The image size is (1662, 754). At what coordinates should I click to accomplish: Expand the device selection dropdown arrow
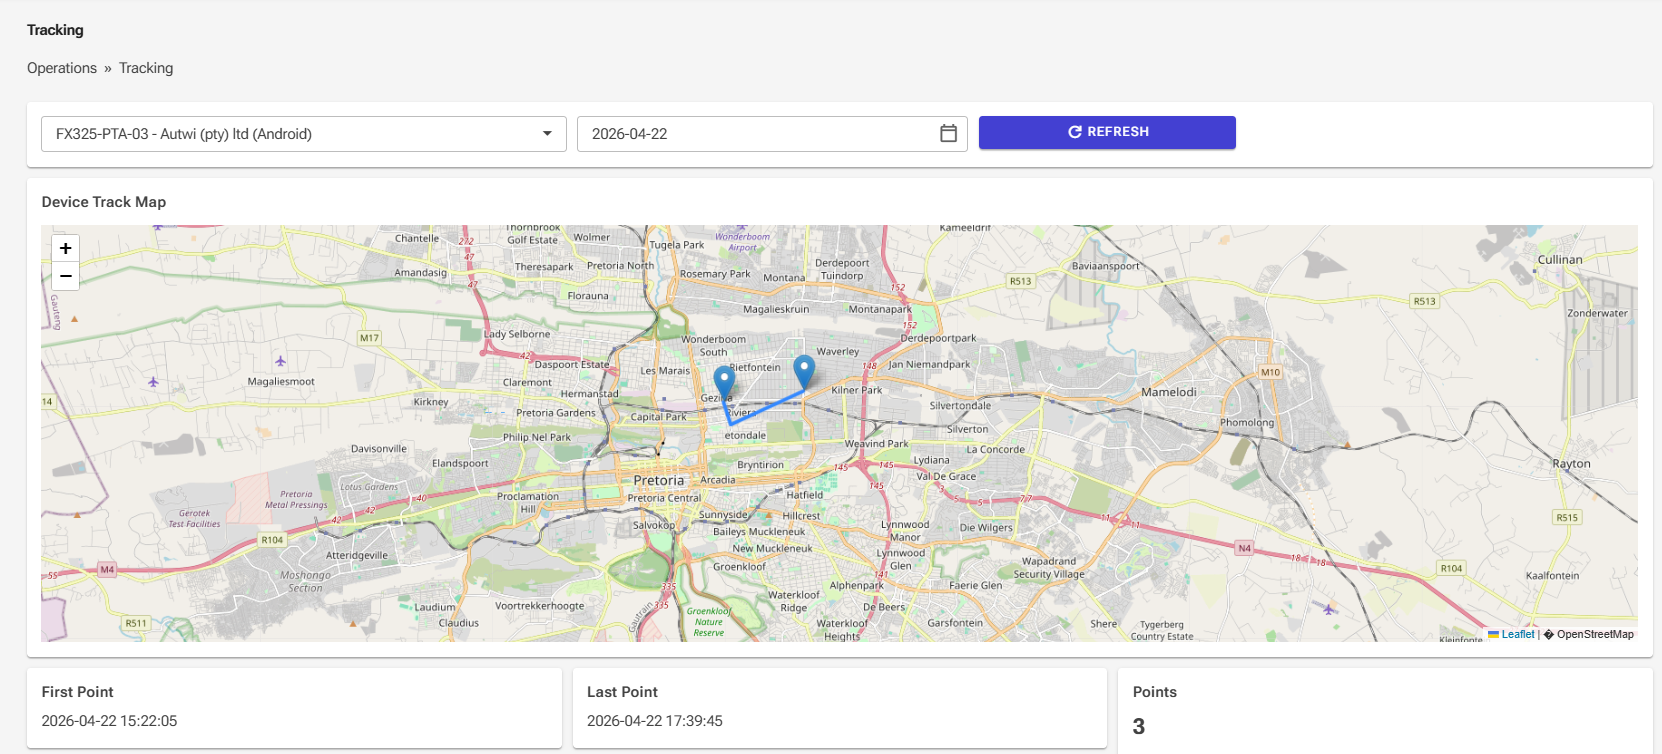pos(547,134)
